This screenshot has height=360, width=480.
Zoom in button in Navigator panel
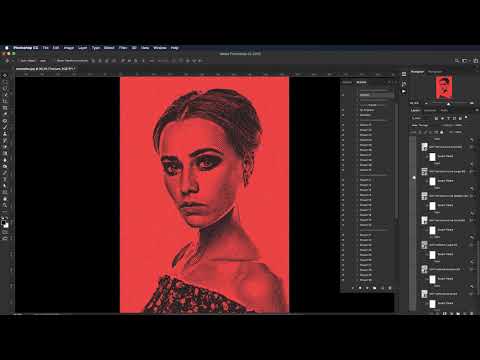[x=472, y=104]
